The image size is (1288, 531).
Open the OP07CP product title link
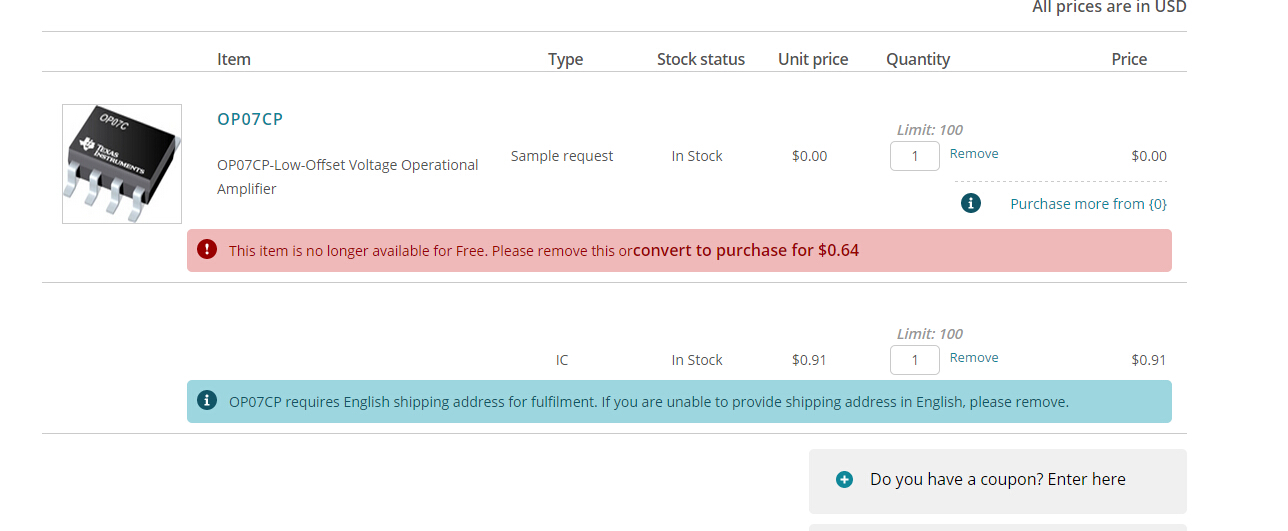coord(250,119)
